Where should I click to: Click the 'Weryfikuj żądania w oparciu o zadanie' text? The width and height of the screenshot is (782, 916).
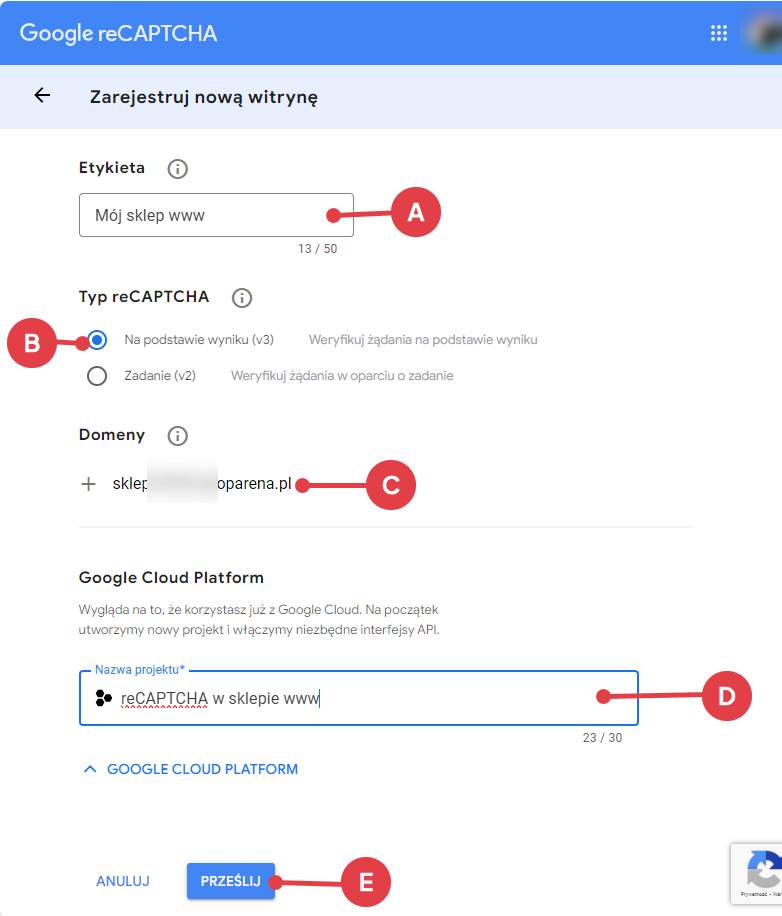click(x=342, y=376)
